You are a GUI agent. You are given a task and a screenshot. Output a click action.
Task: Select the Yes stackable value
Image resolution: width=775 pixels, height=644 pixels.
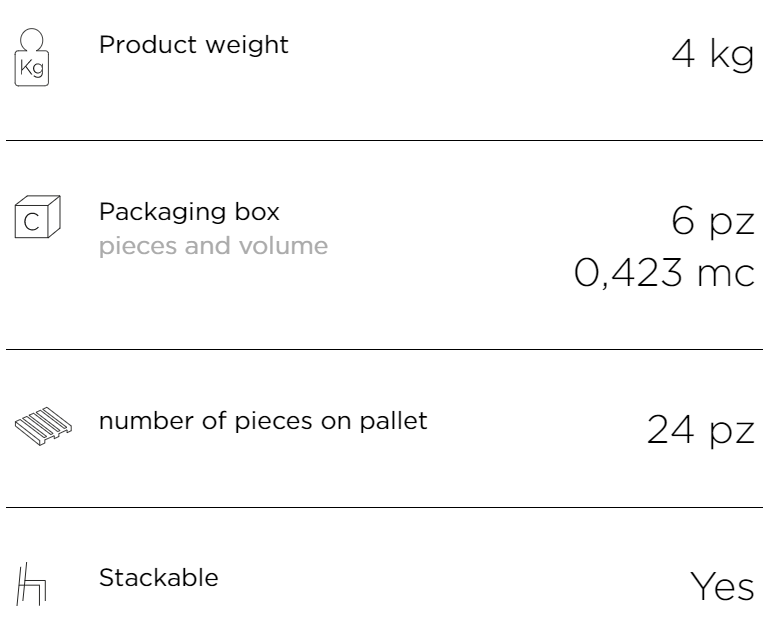tap(722, 586)
